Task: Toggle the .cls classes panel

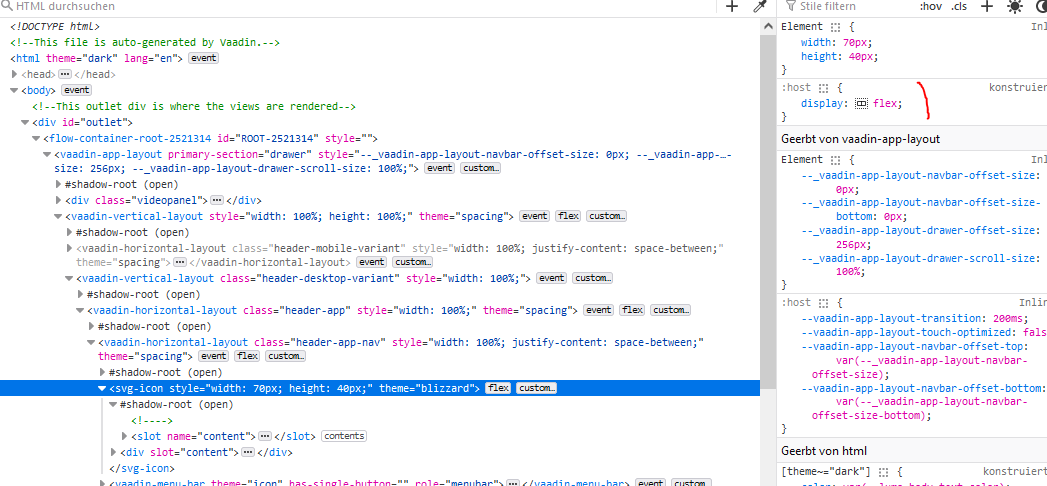Action: pos(959,6)
